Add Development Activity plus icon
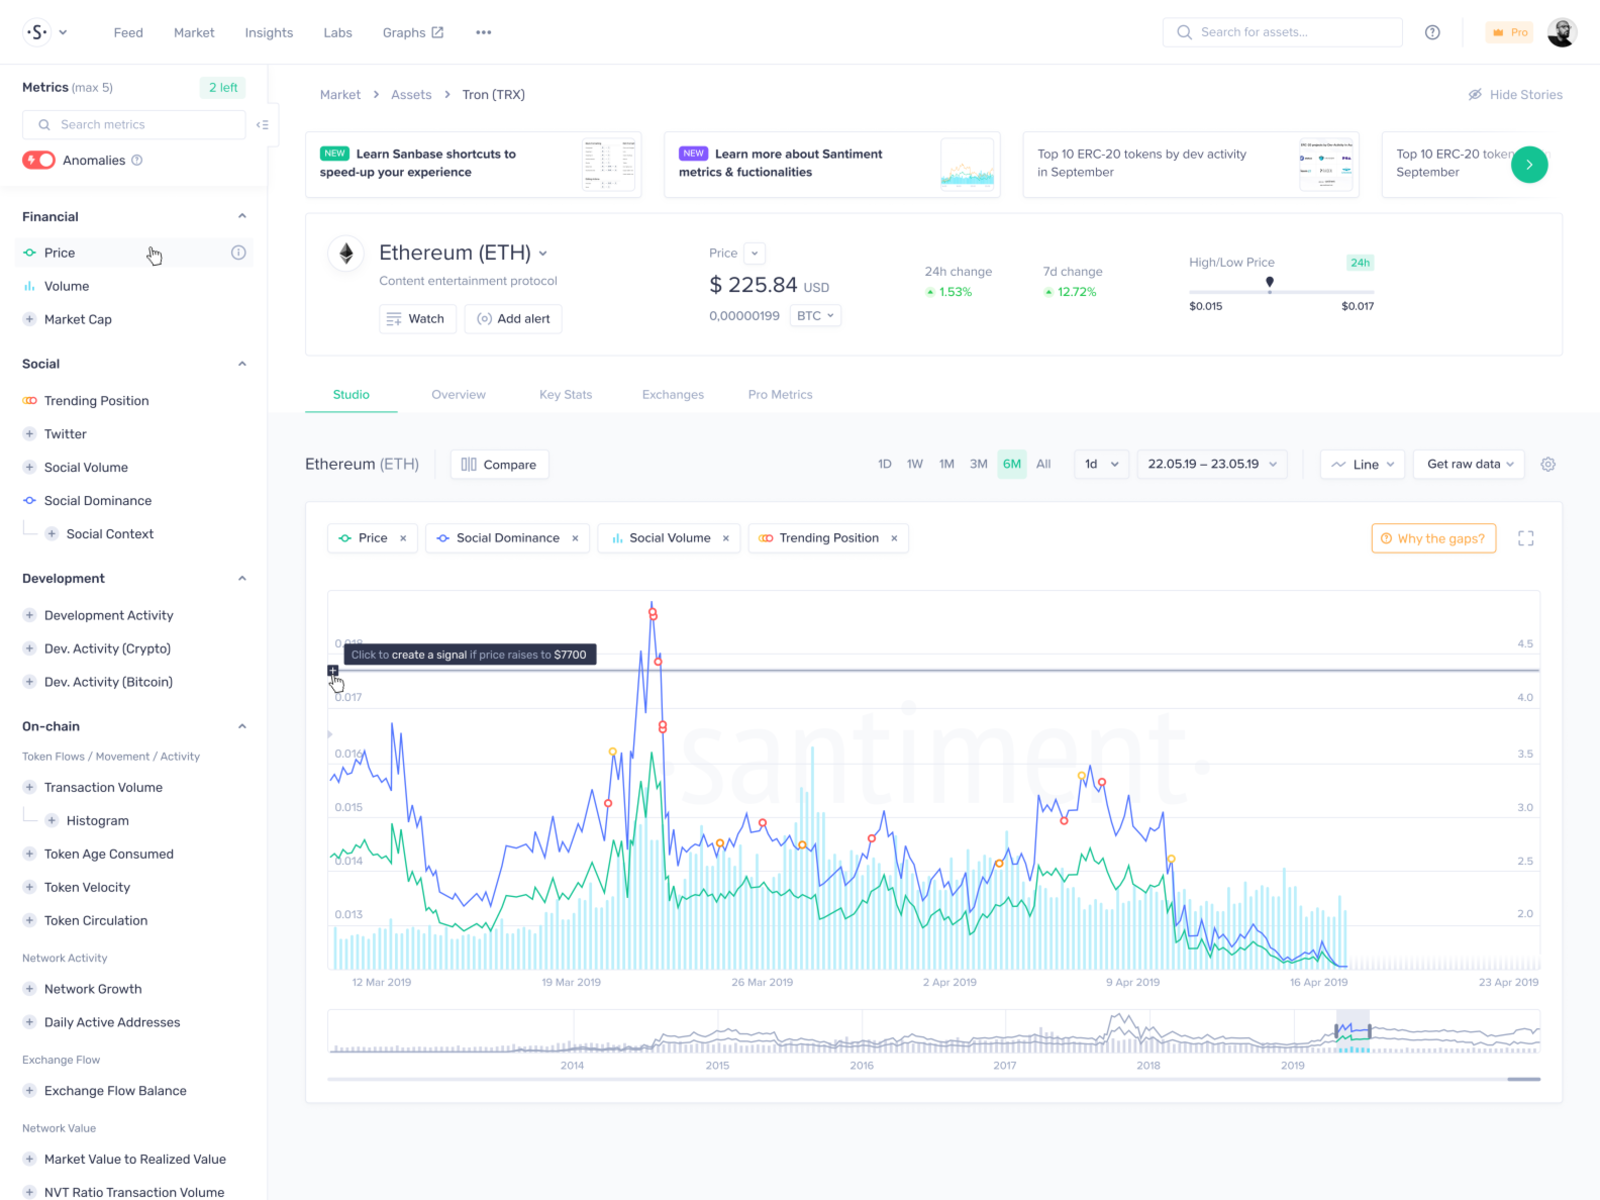This screenshot has width=1600, height=1200. (x=29, y=615)
